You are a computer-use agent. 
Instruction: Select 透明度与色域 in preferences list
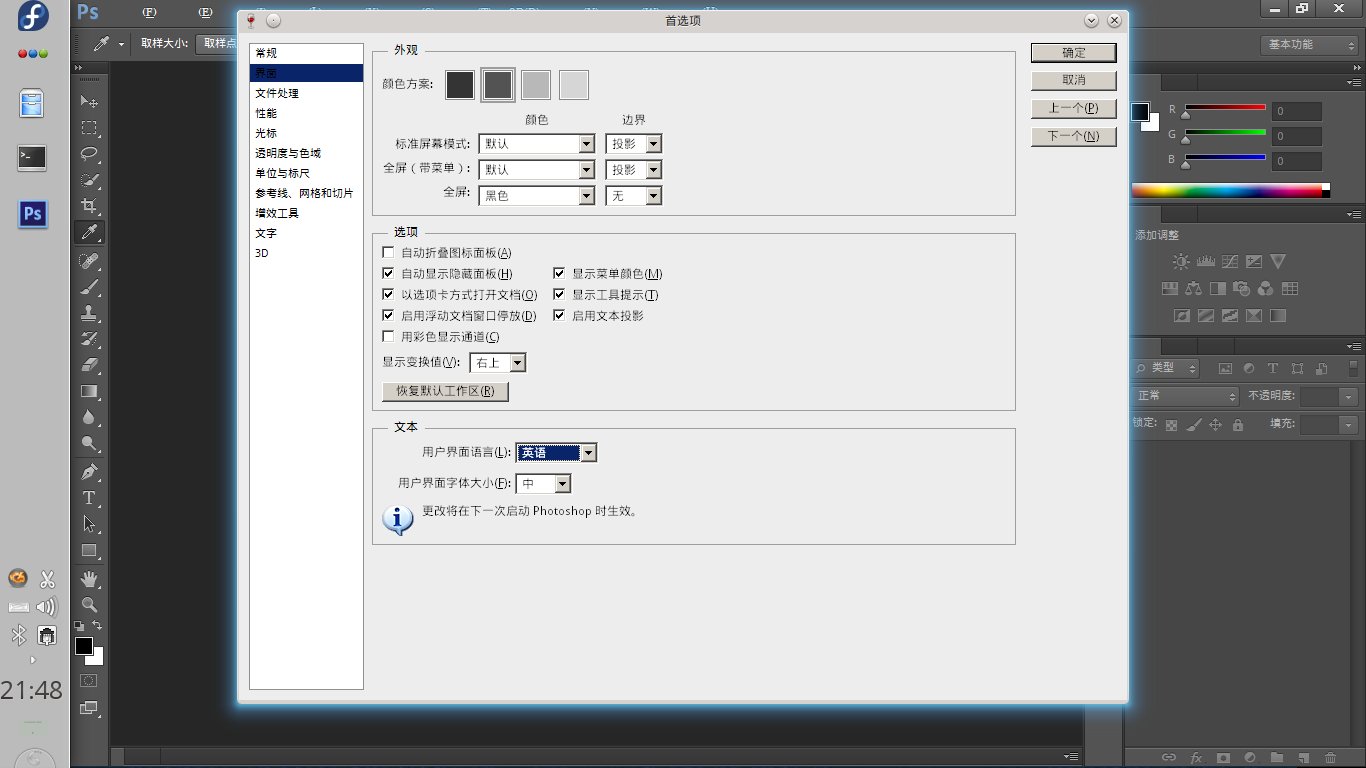pos(306,153)
